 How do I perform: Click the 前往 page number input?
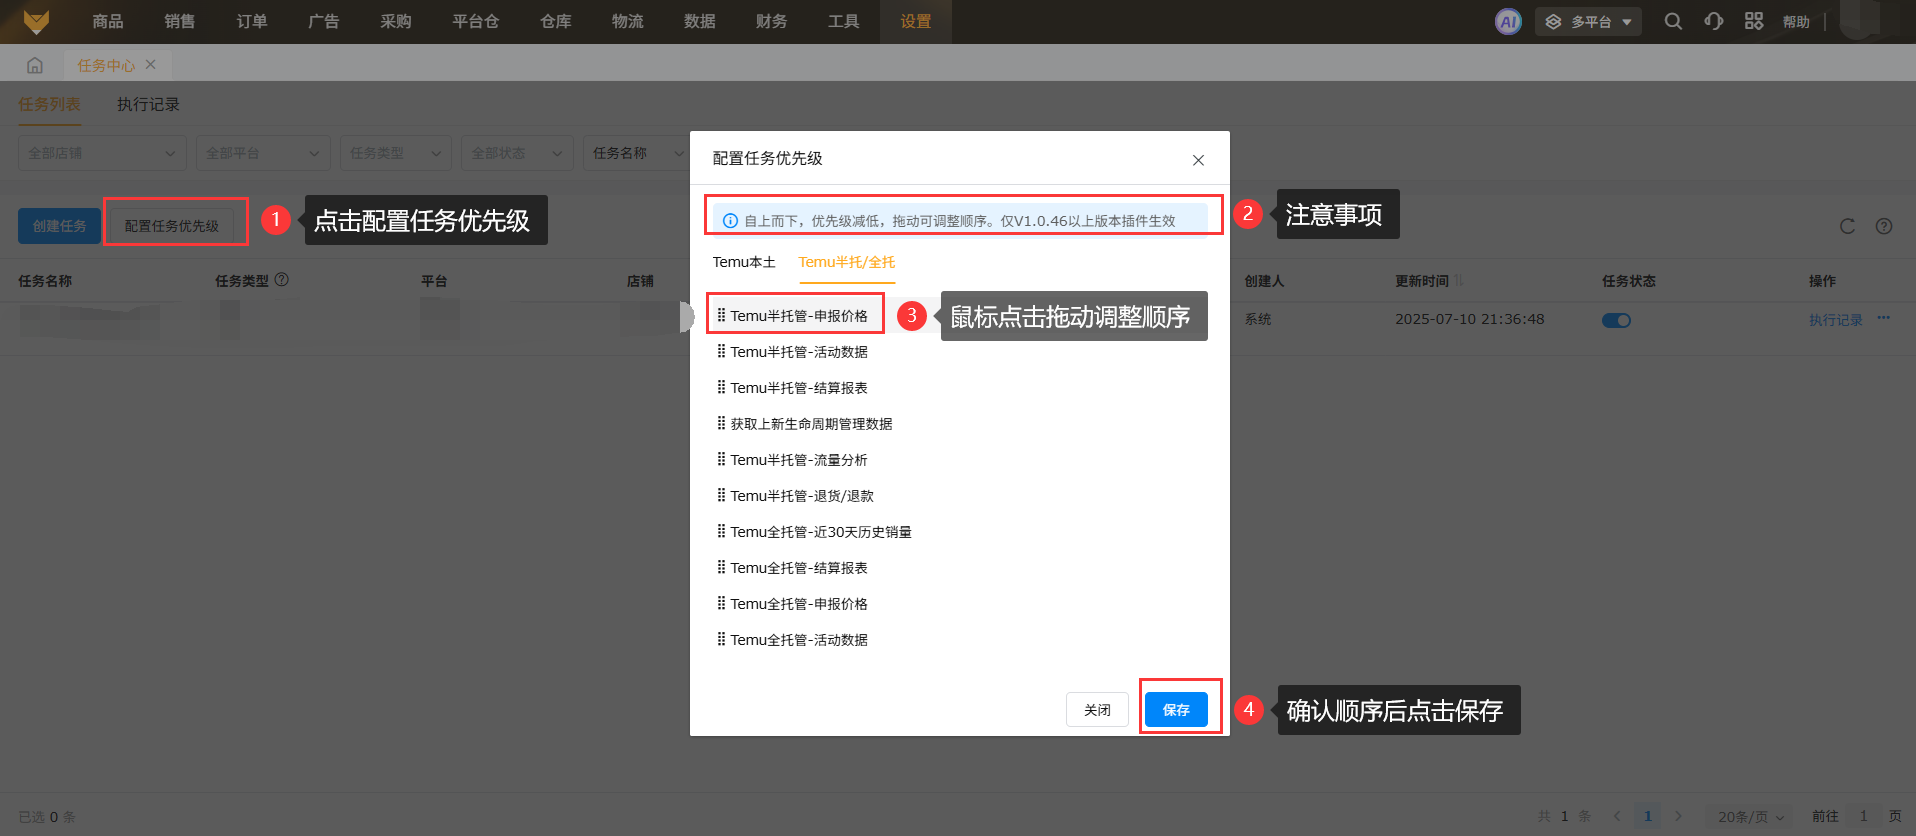tap(1863, 816)
